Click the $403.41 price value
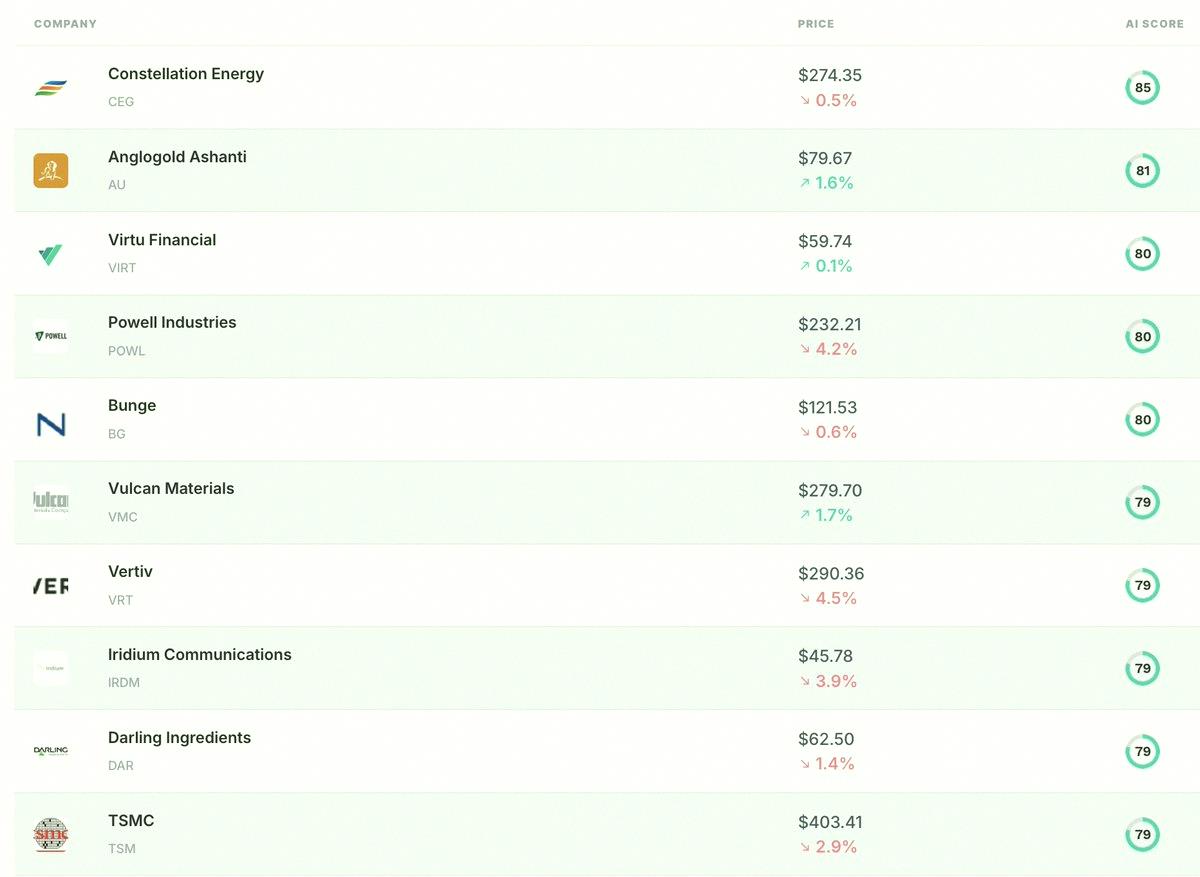 click(x=830, y=823)
